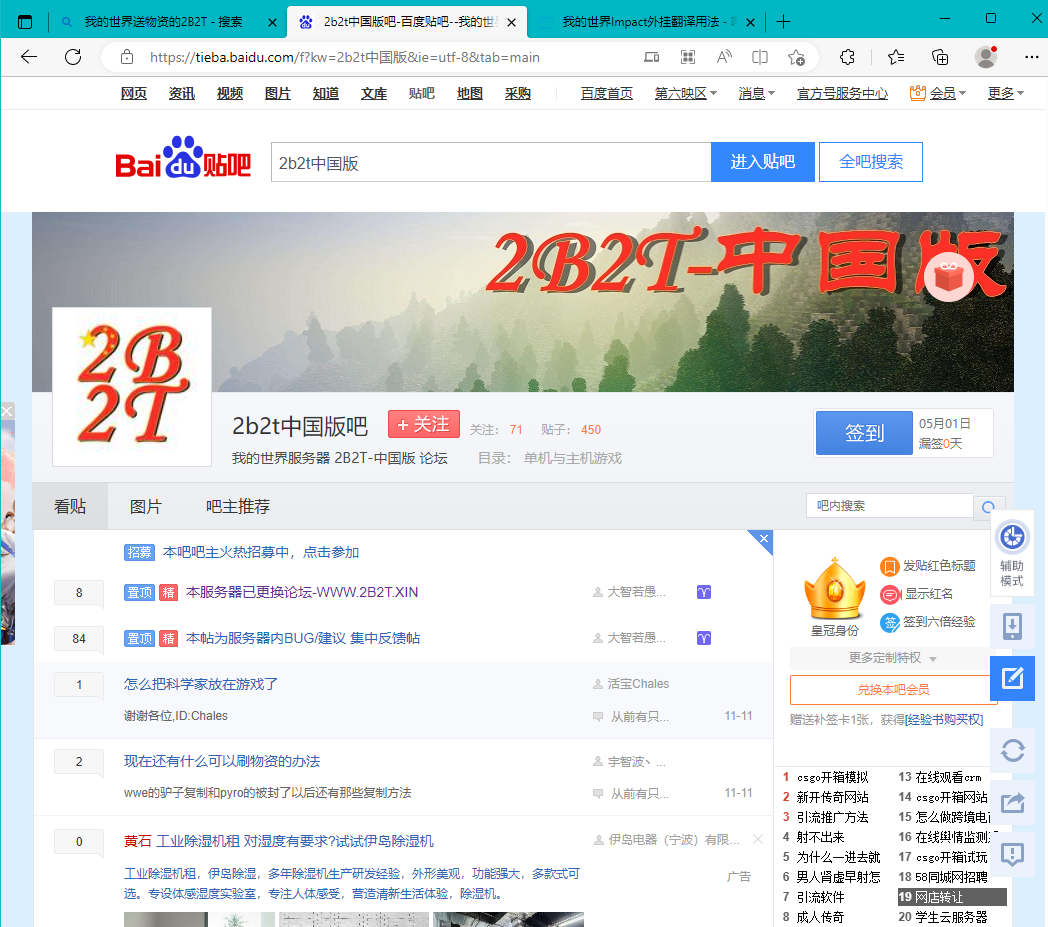The image size is (1048, 927).
Task: Open the favorites list
Action: coord(896,57)
